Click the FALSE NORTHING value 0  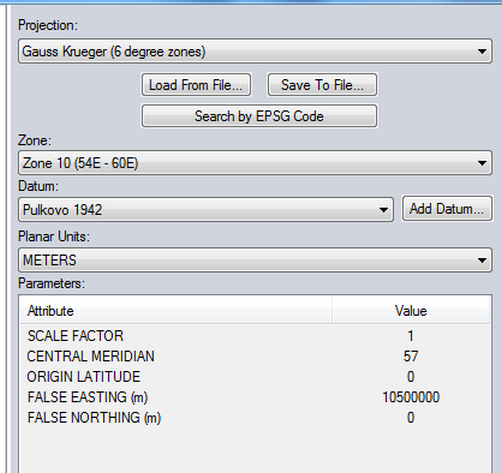411,418
